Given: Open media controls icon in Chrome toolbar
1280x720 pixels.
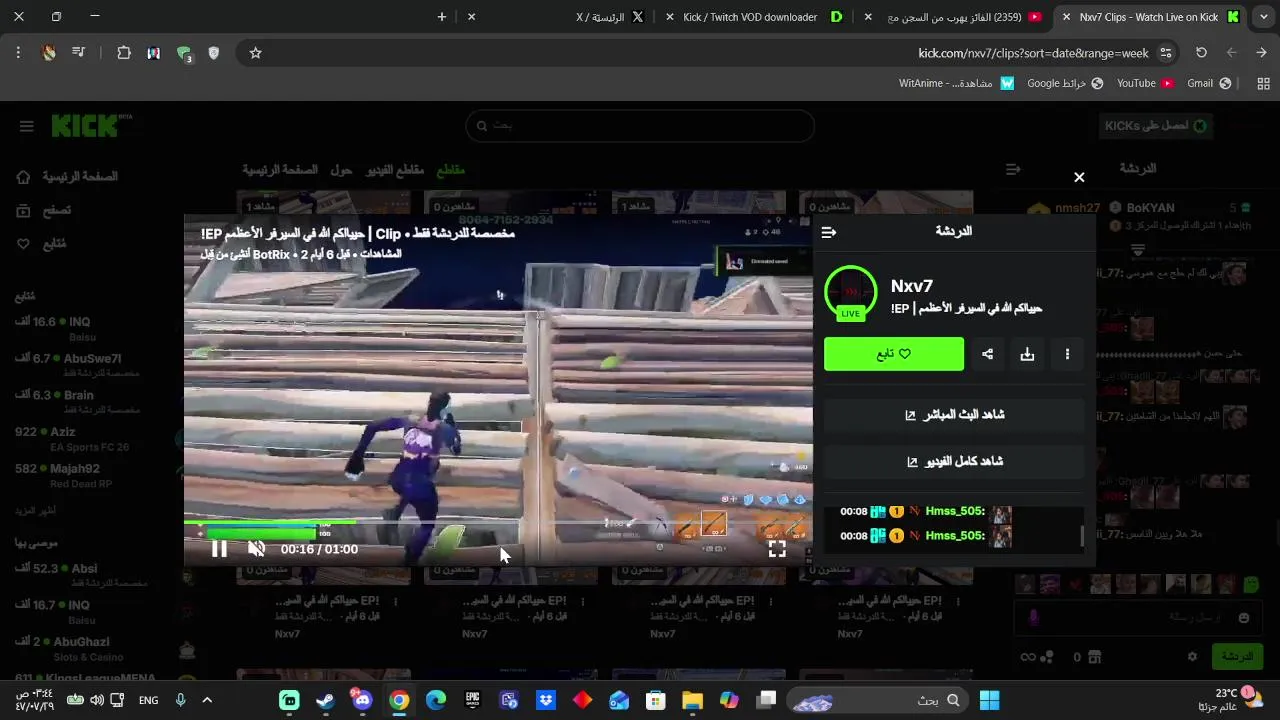Looking at the screenshot, I should (x=78, y=53).
